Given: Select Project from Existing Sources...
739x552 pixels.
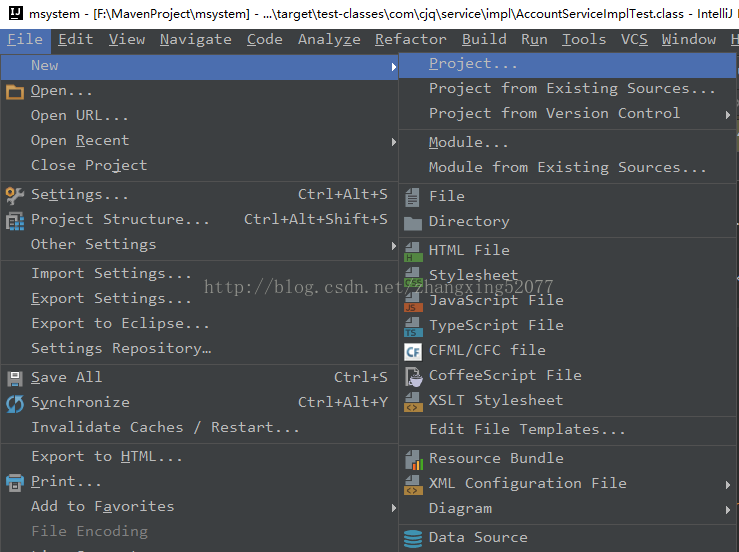Looking at the screenshot, I should coord(567,90).
